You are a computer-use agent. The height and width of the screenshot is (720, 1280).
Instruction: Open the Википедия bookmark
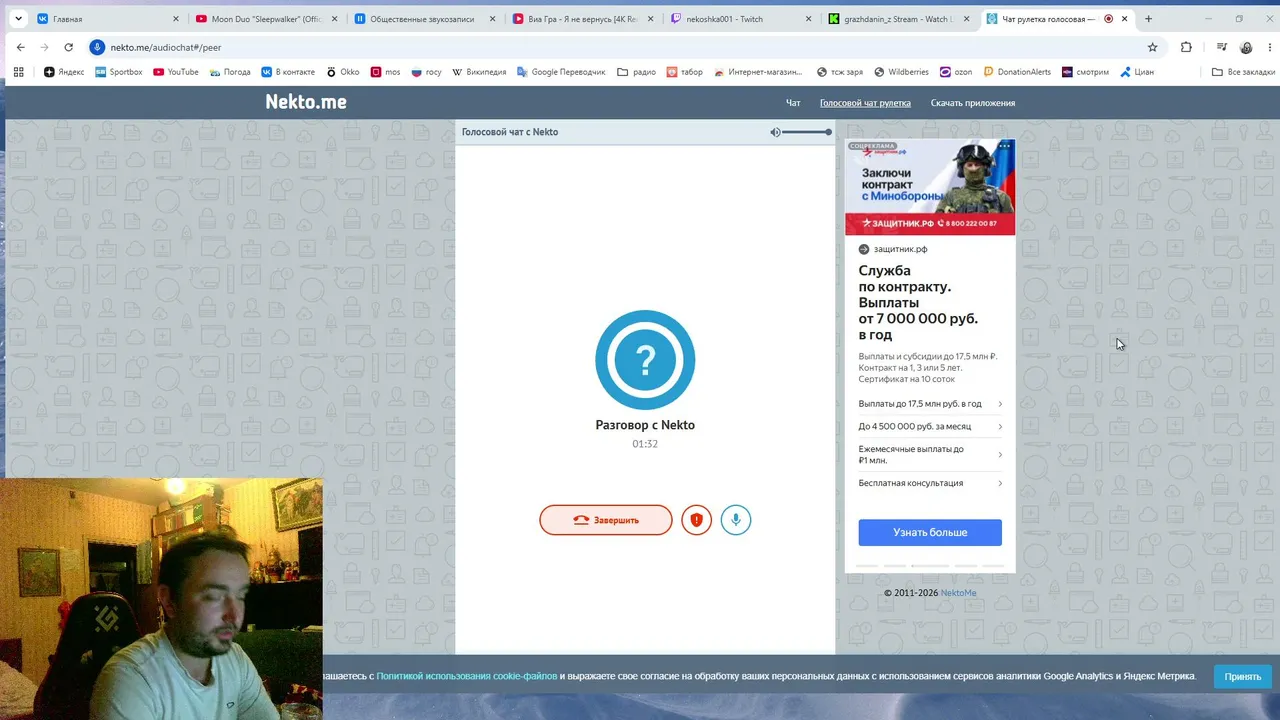[479, 72]
